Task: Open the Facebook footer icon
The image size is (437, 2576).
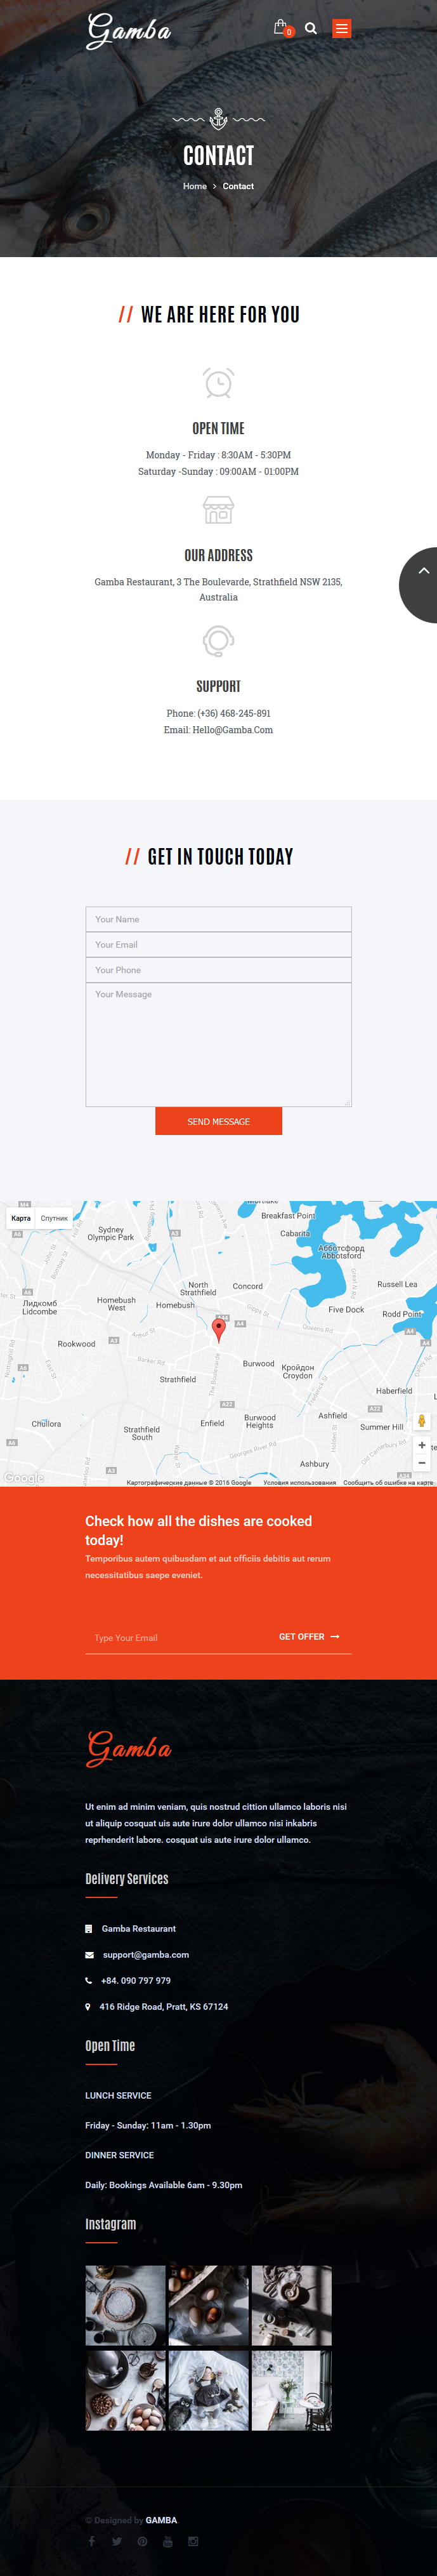Action: [x=91, y=2541]
